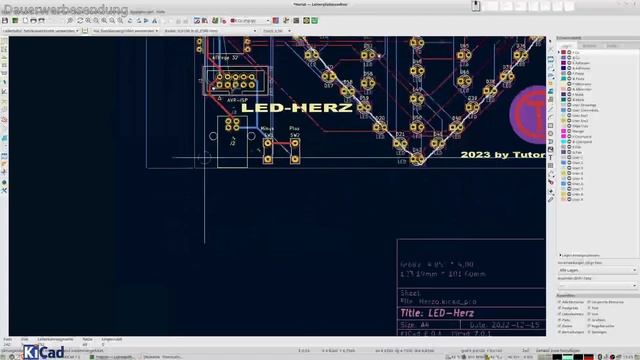
Task: Open the track width dropdown
Action: [40, 31]
